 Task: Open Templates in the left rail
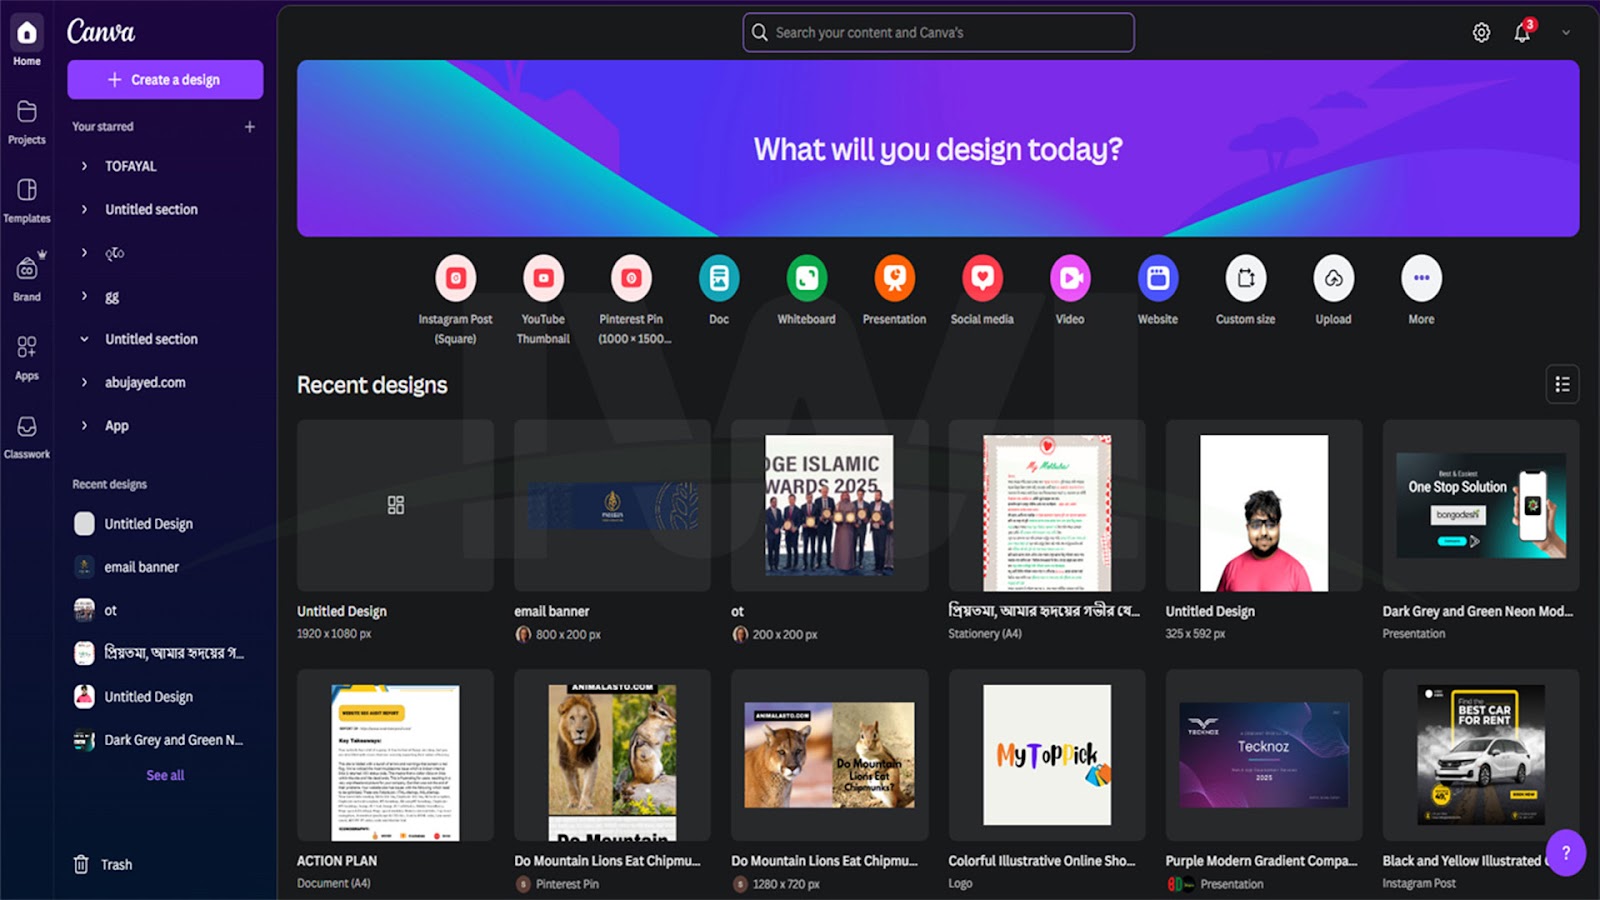tap(27, 190)
